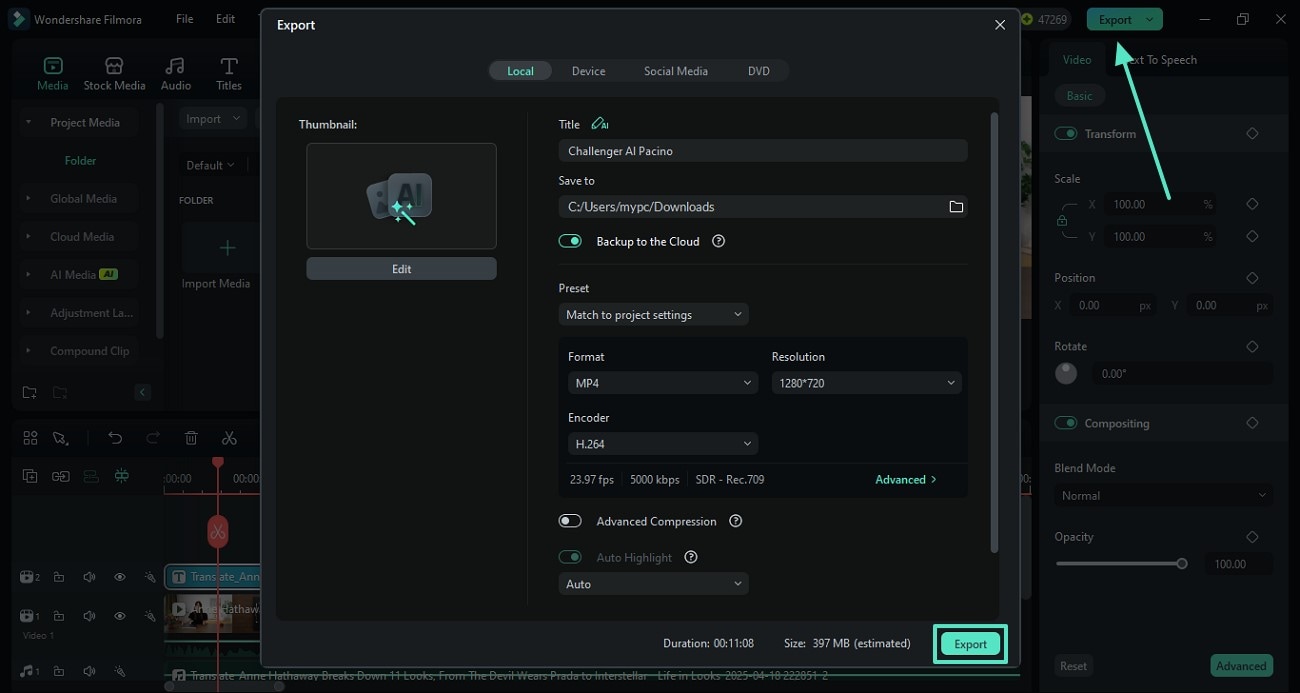Hide video track 2 with eye icon
The height and width of the screenshot is (693, 1300).
point(119,577)
